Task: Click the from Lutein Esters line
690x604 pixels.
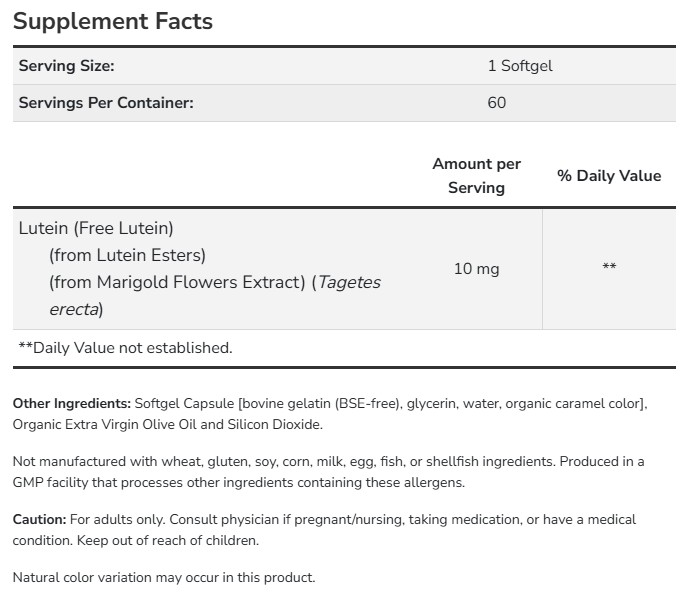Action: point(127,255)
